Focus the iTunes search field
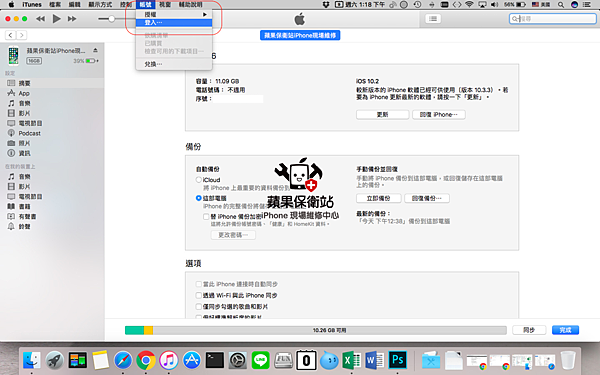The height and width of the screenshot is (375, 600). [x=553, y=18]
